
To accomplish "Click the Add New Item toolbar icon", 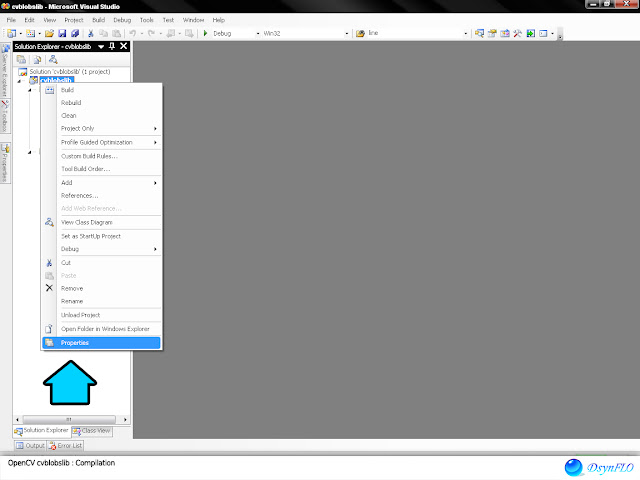I will (x=31, y=33).
